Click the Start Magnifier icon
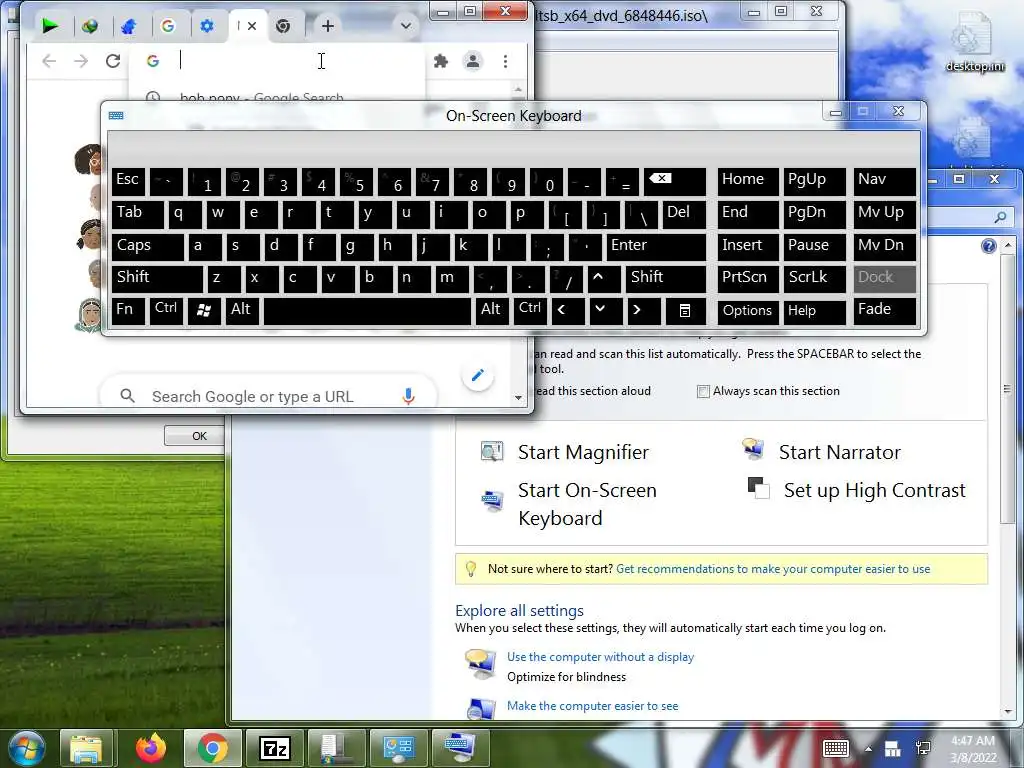Viewport: 1024px width, 768px height. (x=492, y=451)
